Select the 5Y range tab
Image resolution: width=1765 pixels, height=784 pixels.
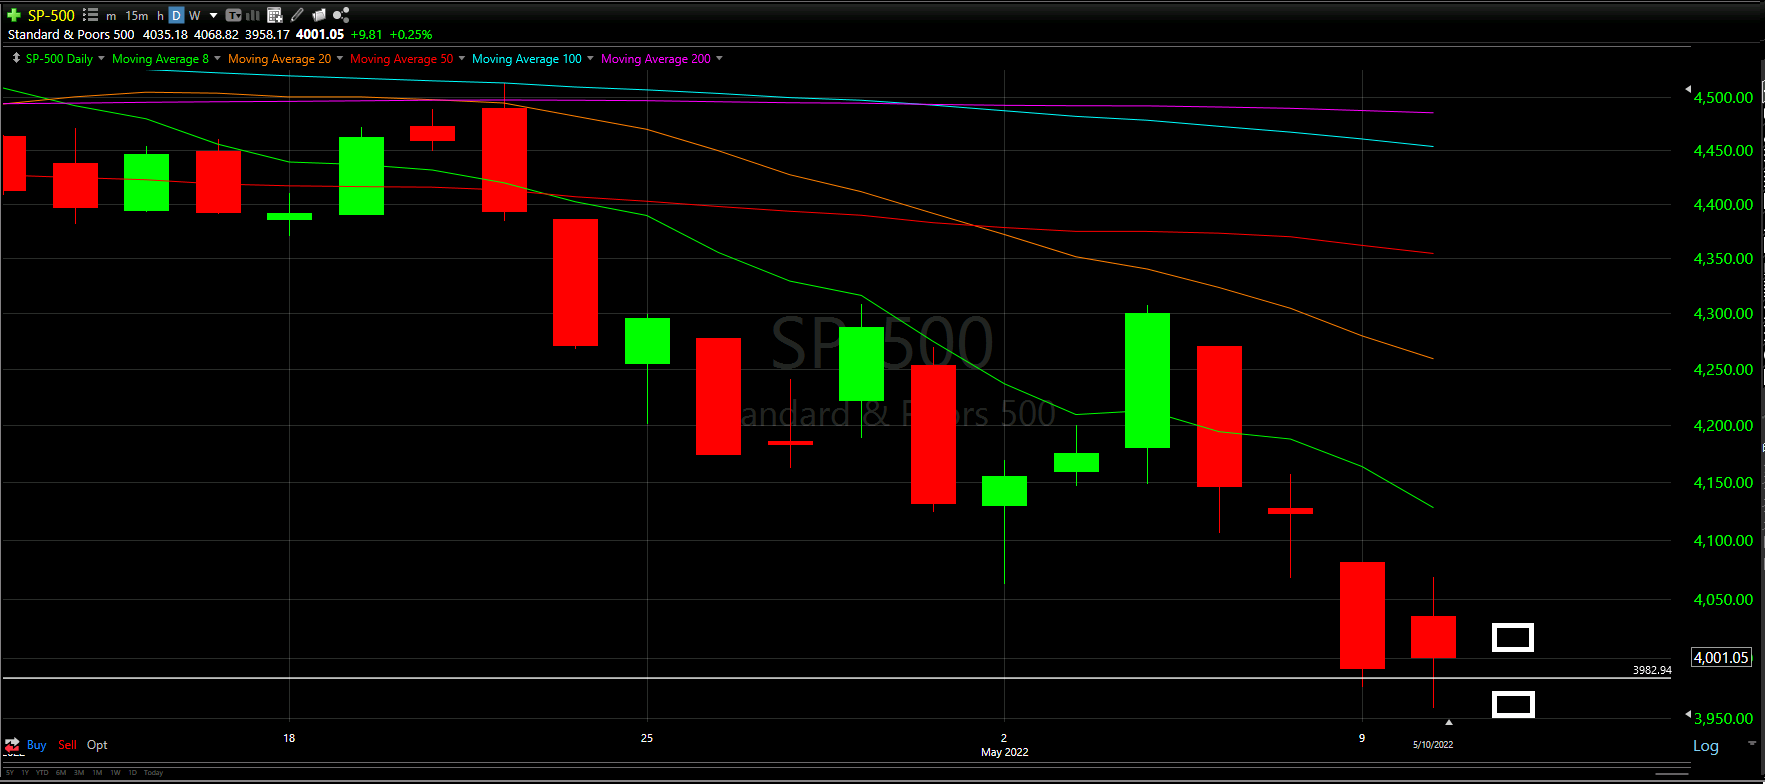tap(10, 773)
